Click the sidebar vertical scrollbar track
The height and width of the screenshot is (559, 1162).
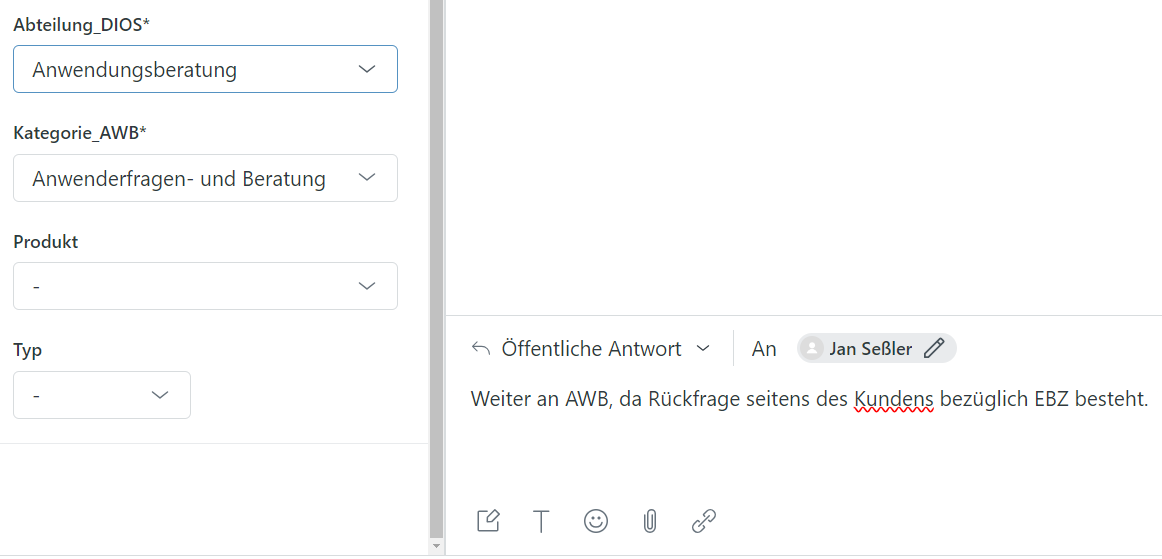[x=435, y=270]
